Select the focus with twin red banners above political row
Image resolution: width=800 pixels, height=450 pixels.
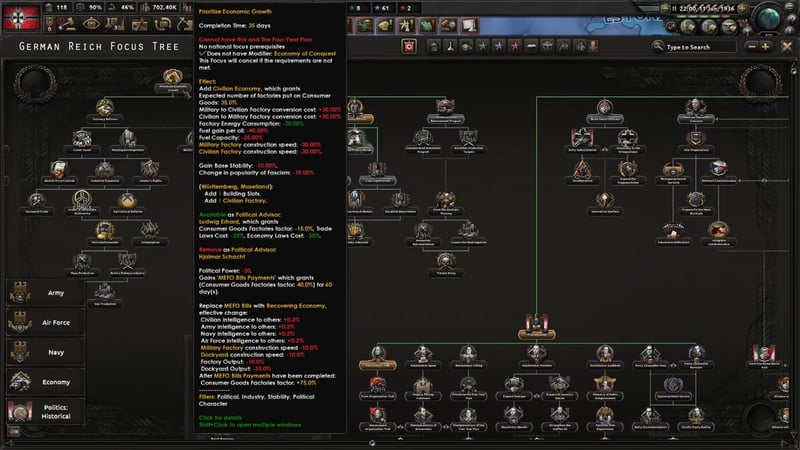[x=536, y=327]
